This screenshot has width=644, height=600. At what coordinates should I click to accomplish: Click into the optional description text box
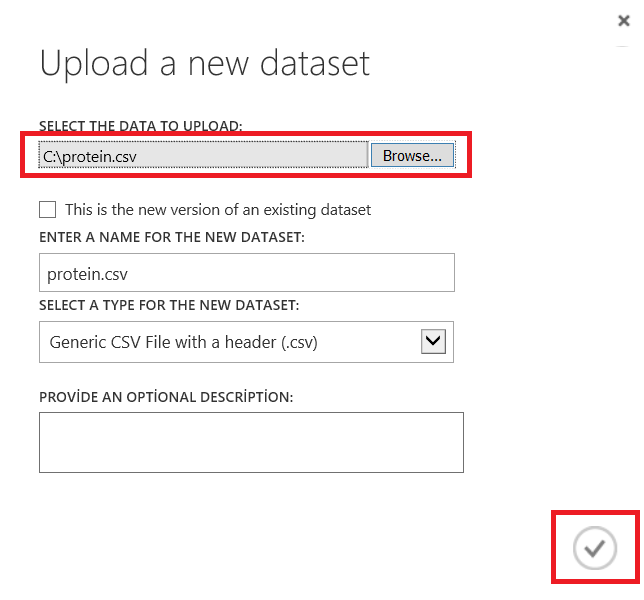point(251,442)
